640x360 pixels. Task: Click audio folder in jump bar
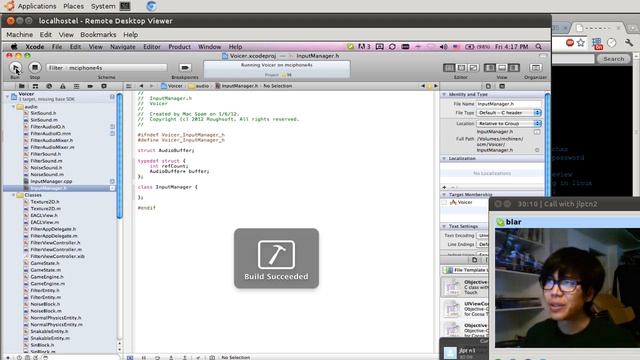pos(199,86)
